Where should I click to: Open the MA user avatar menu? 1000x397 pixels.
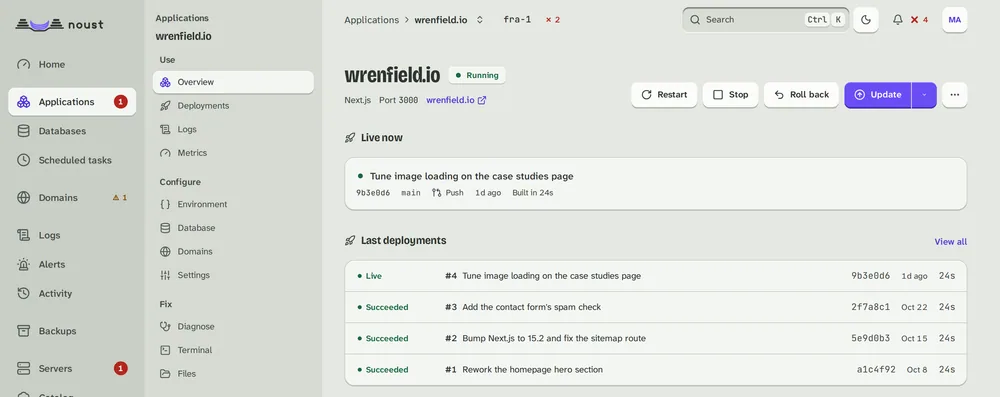coord(955,20)
